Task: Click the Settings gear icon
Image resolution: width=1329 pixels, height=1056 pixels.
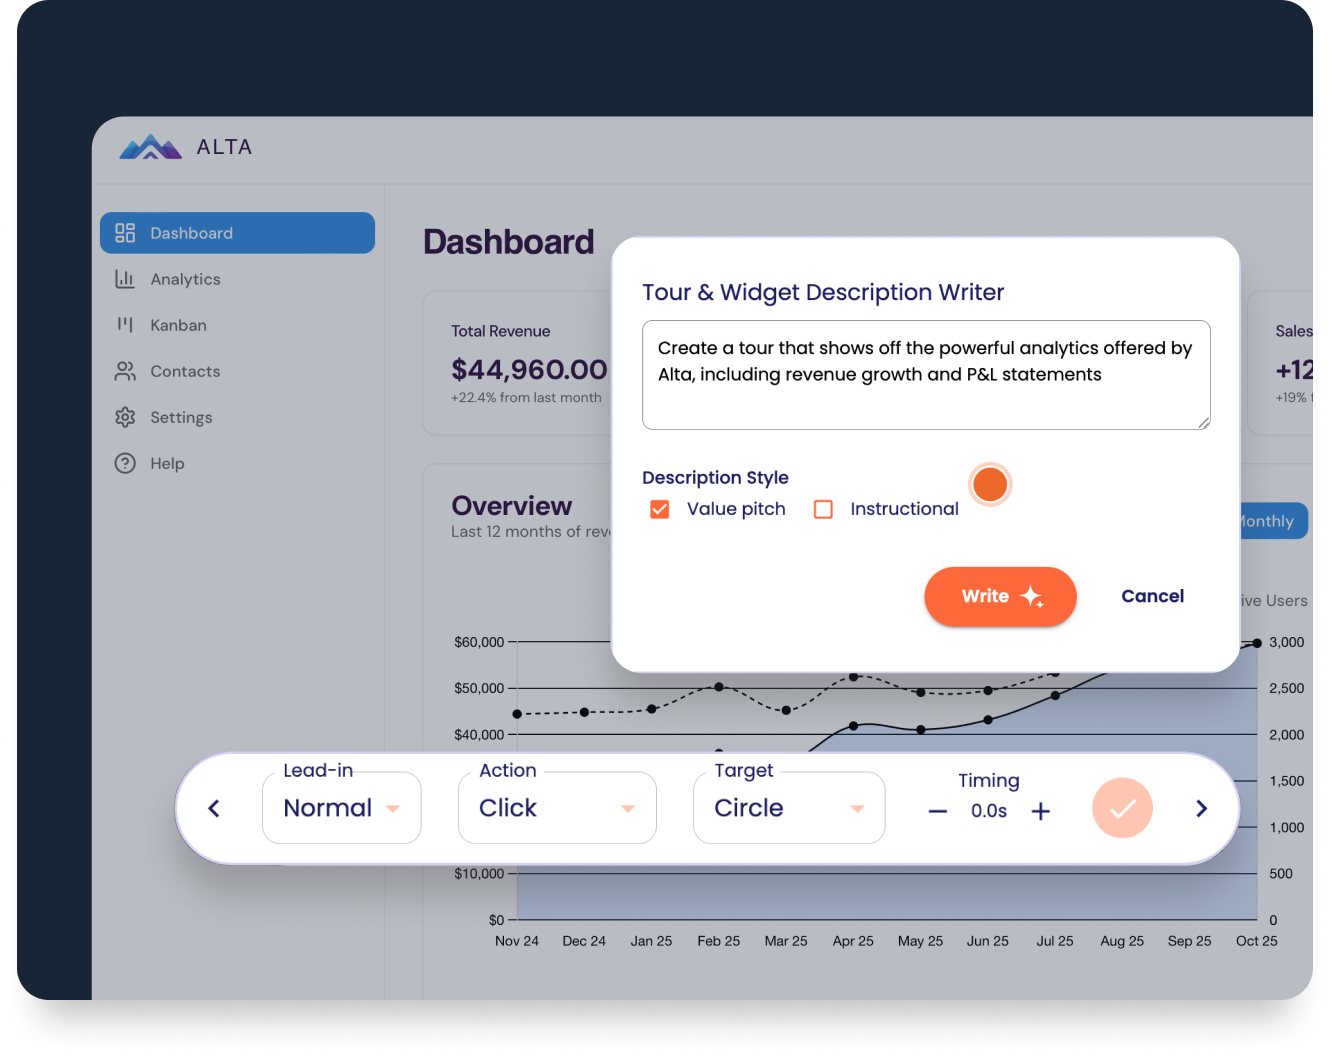Action: click(x=125, y=417)
